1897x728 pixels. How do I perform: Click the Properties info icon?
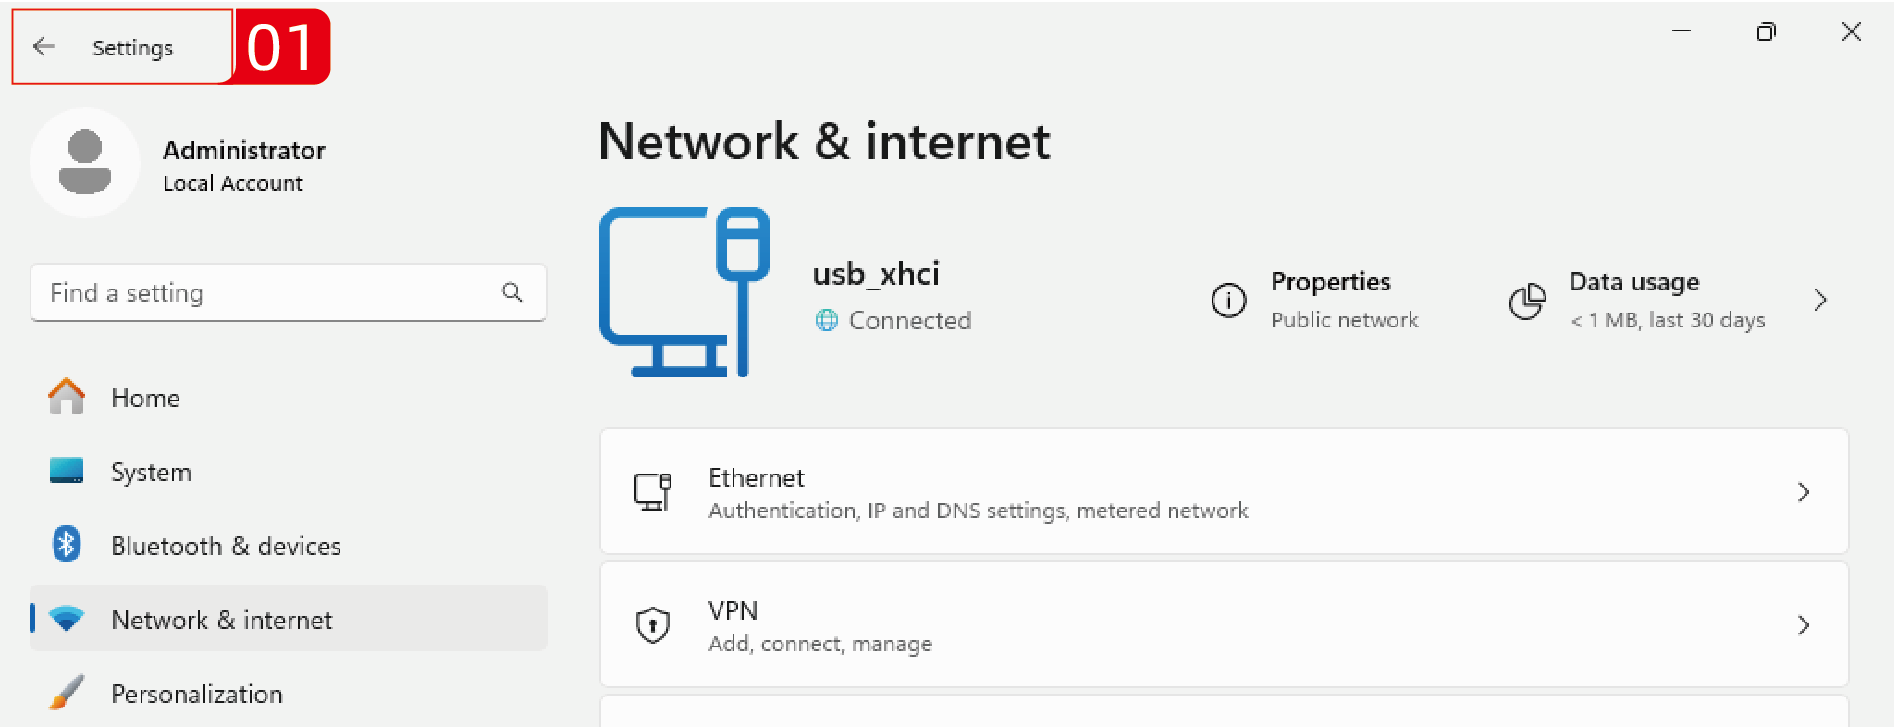1228,300
